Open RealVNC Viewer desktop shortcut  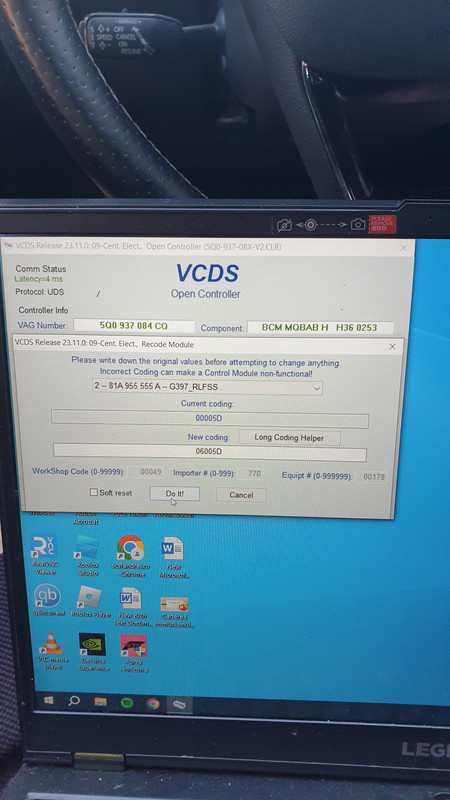[x=43, y=555]
